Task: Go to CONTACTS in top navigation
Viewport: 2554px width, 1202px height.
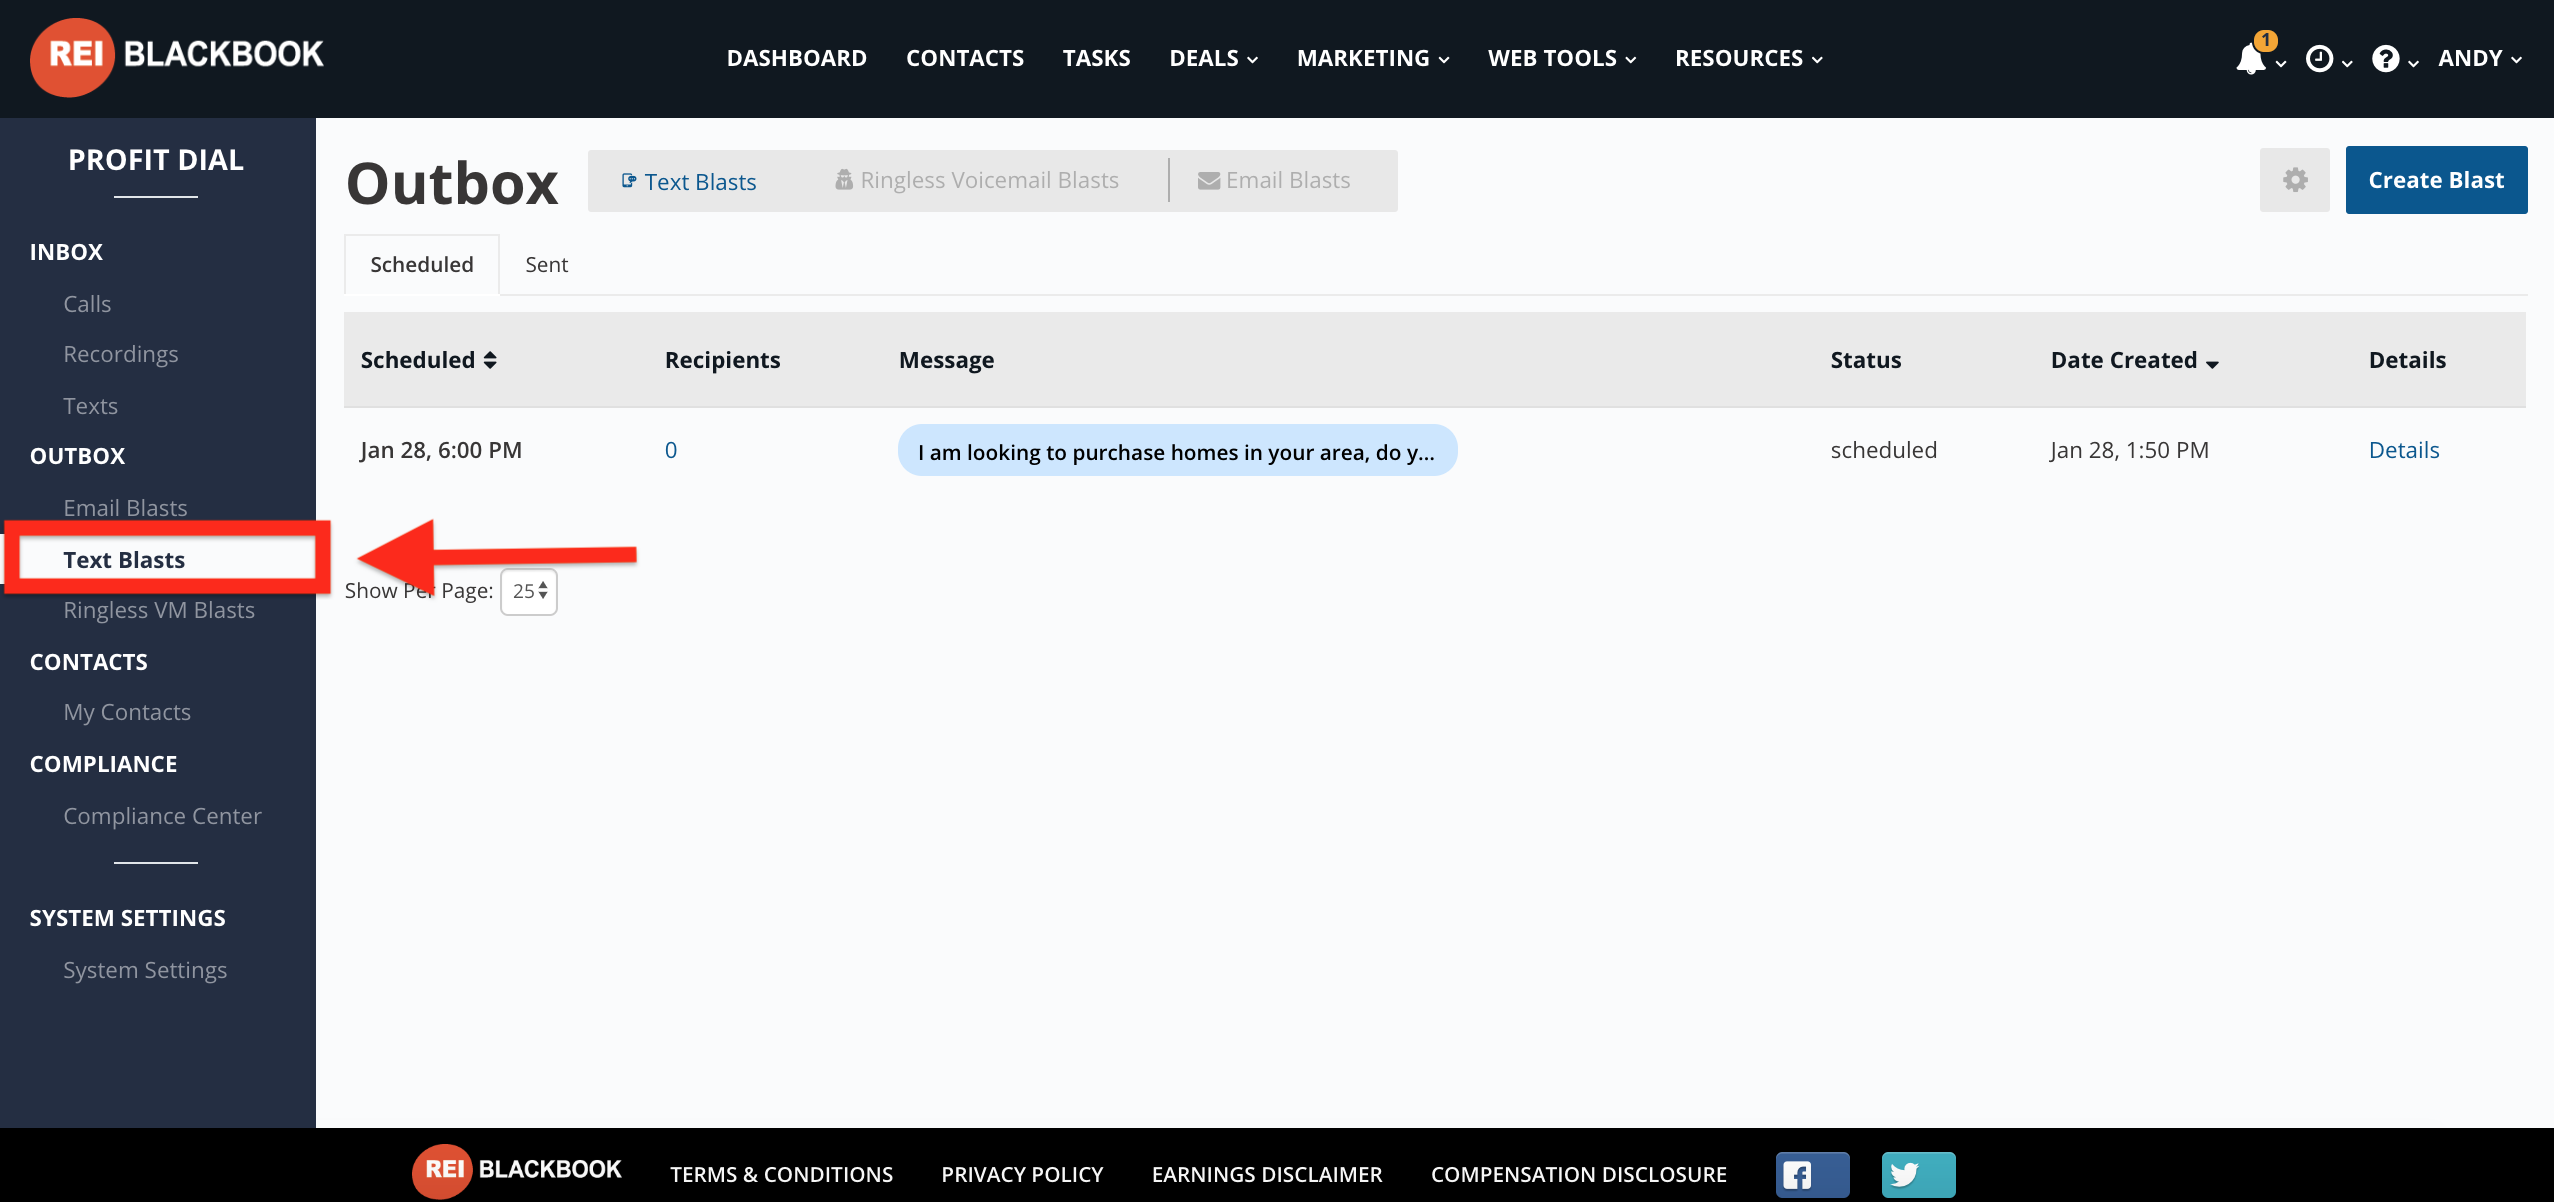Action: click(x=964, y=58)
